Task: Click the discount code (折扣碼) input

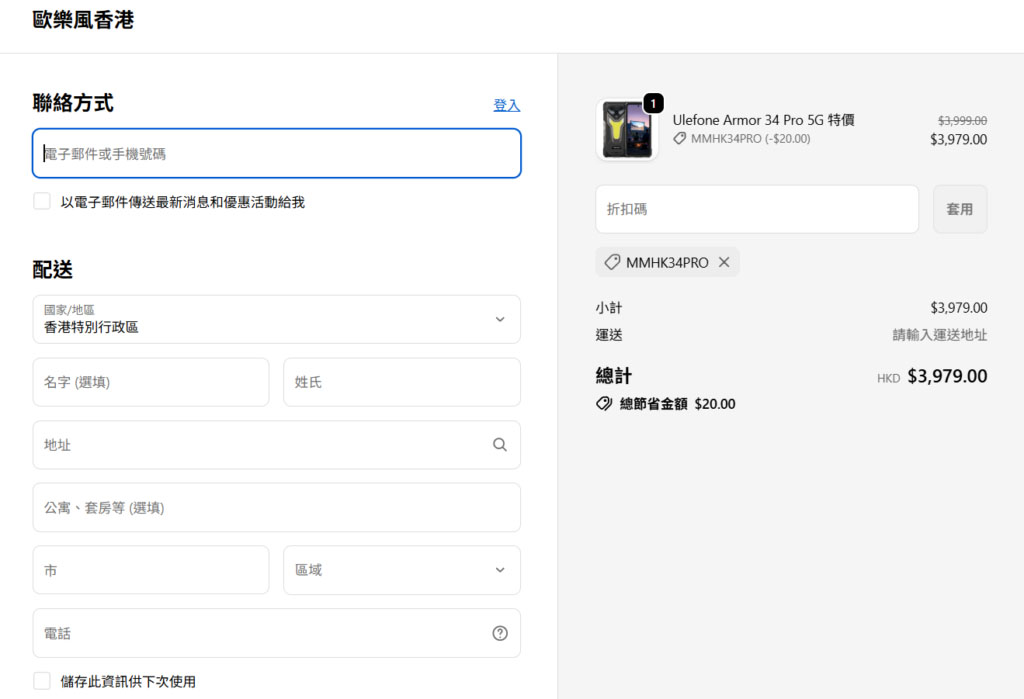Action: pyautogui.click(x=756, y=210)
